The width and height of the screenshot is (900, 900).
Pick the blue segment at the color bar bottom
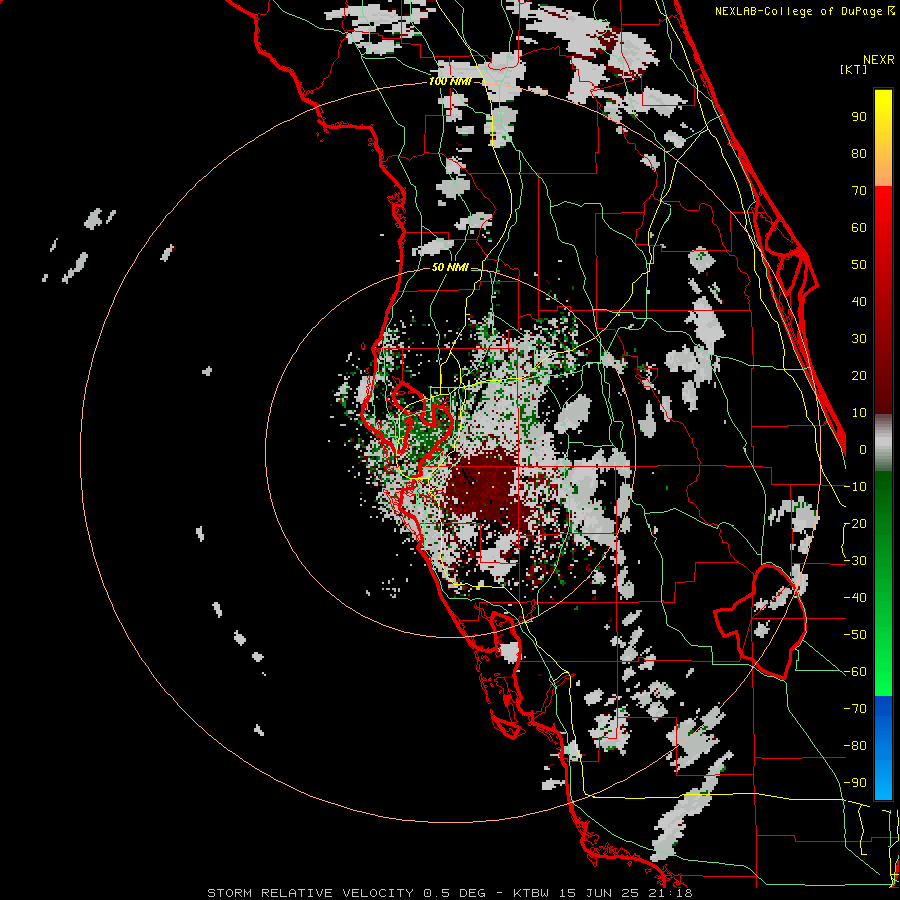883,747
